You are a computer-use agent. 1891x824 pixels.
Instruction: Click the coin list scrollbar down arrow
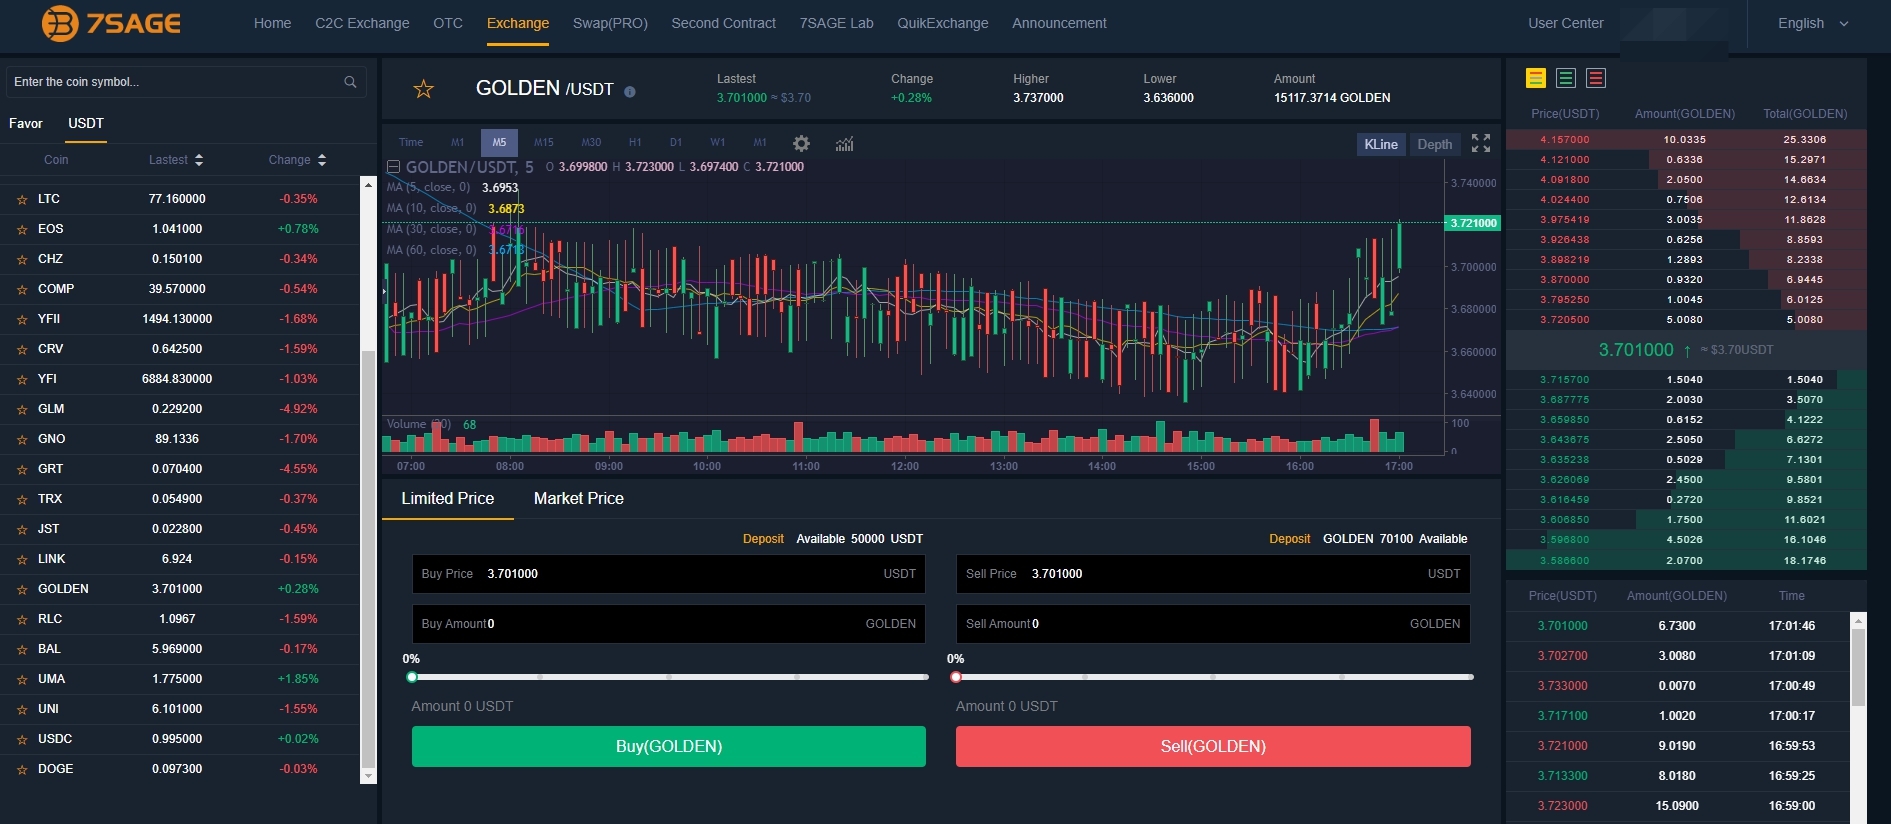pos(368,776)
